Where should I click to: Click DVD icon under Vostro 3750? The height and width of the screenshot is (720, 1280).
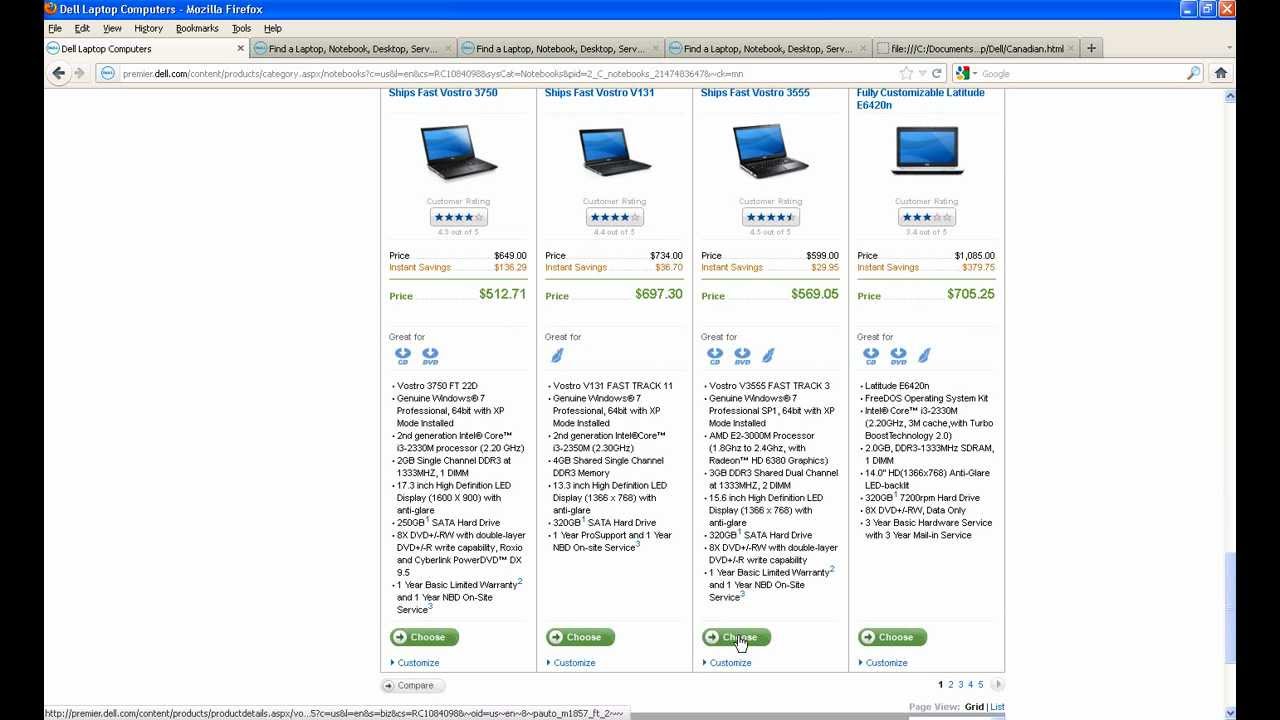pos(430,355)
